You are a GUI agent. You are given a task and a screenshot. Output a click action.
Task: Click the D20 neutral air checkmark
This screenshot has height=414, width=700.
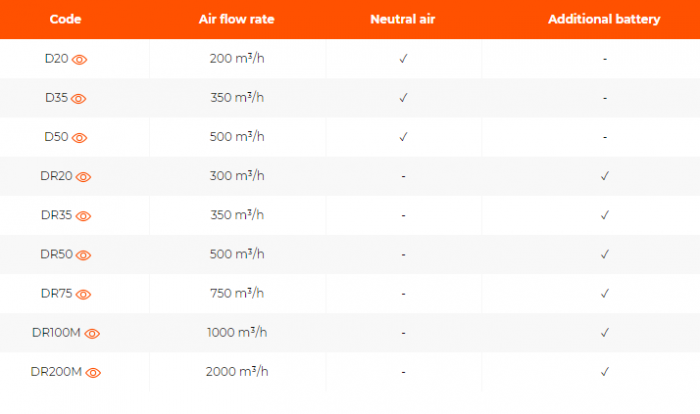(x=403, y=59)
